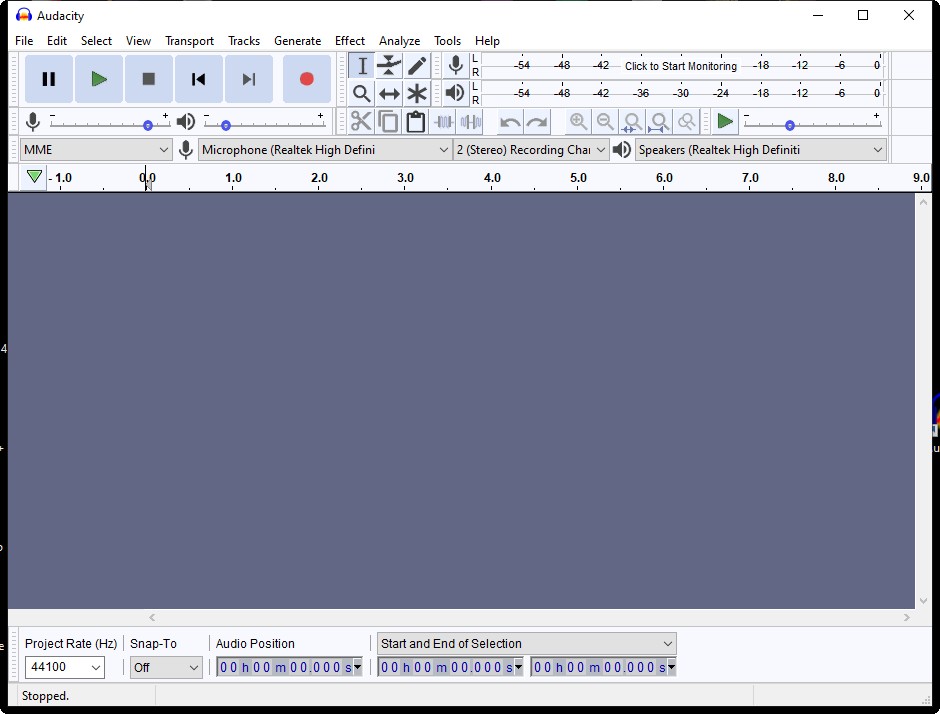The image size is (940, 714).
Task: Toggle the Pause button
Action: point(48,79)
